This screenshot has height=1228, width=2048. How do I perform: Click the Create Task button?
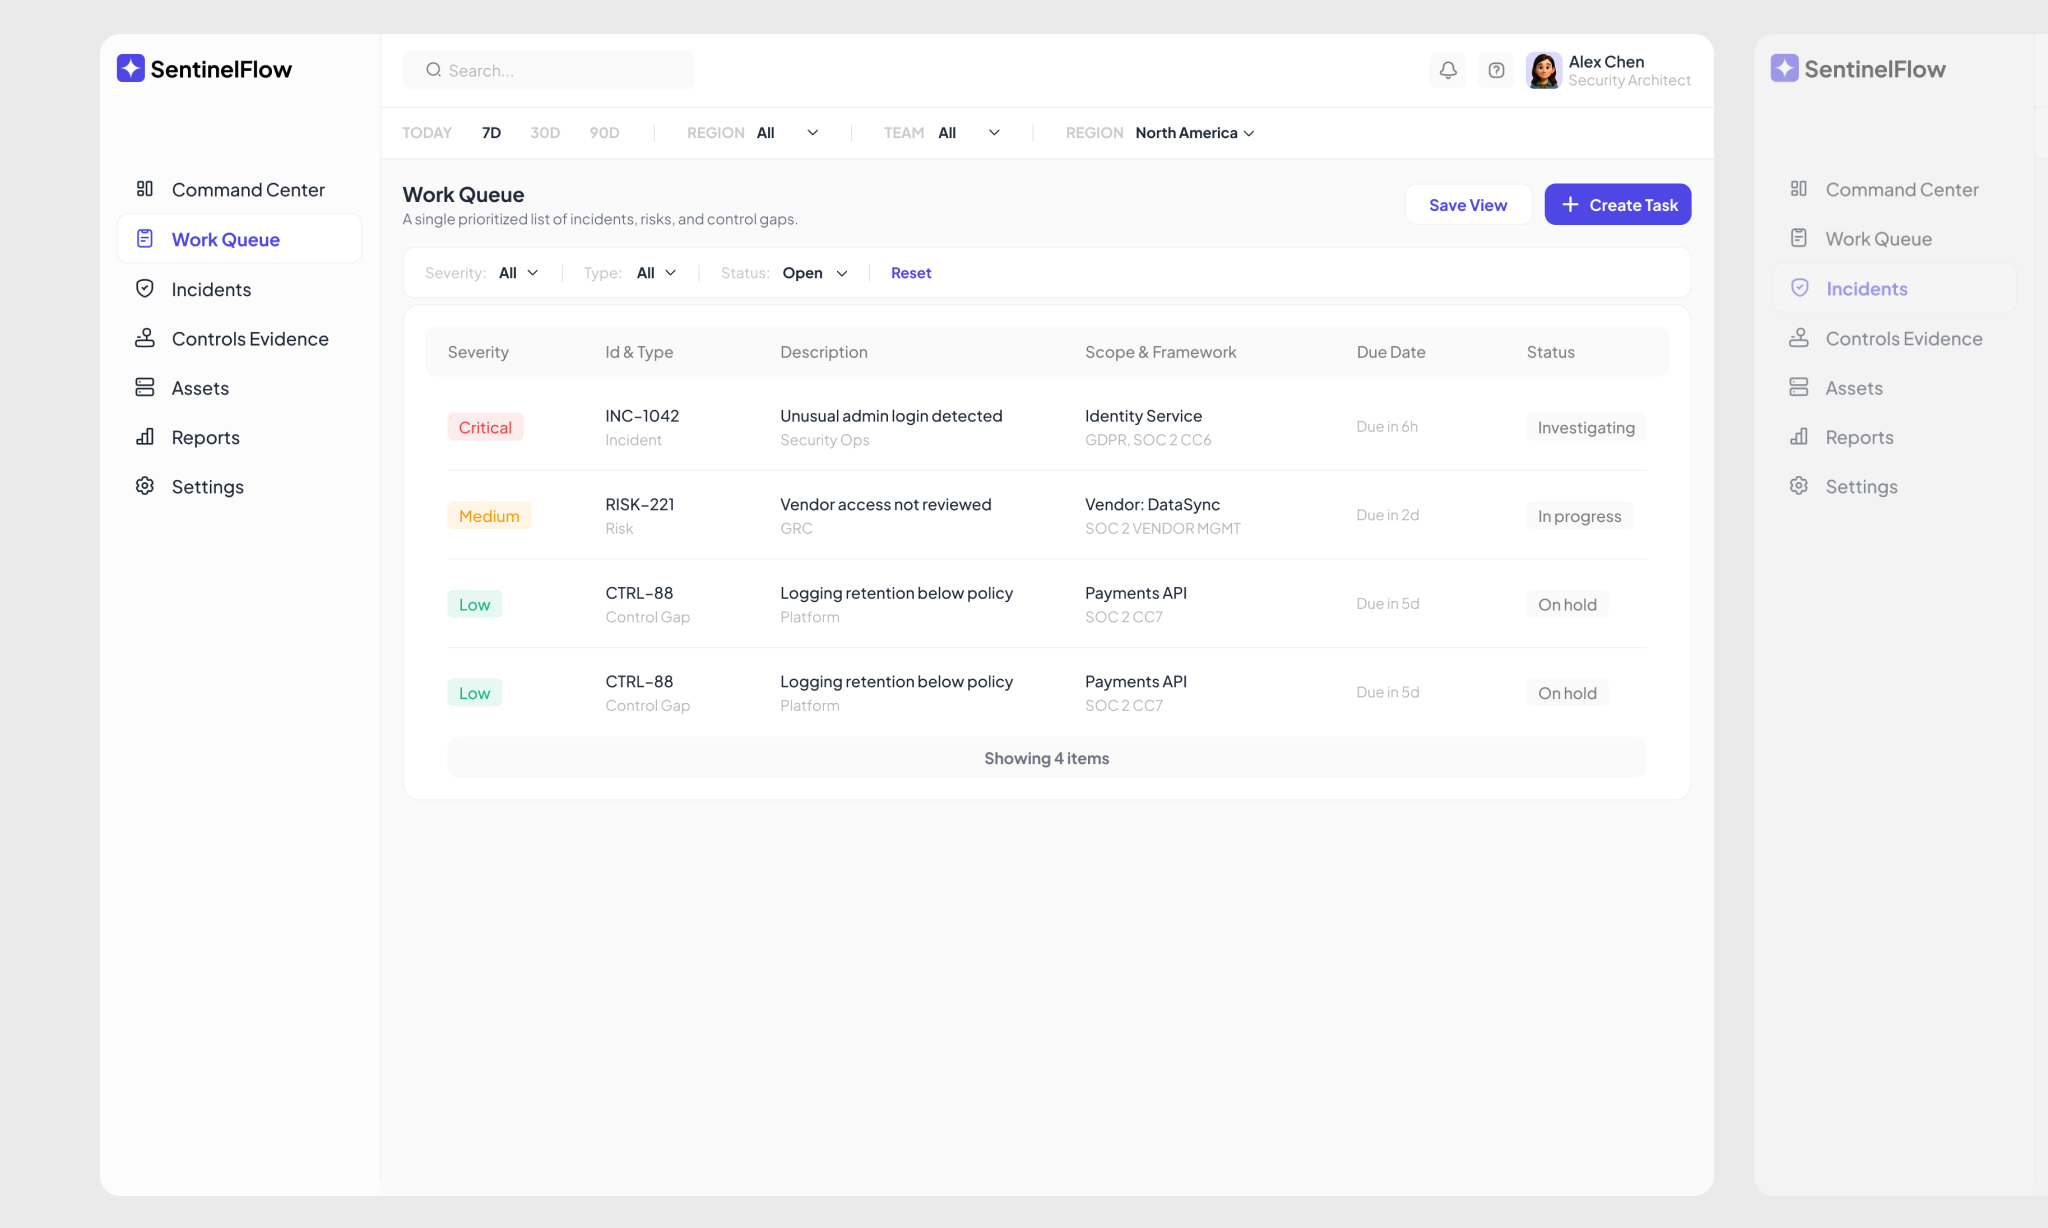[x=1617, y=205]
